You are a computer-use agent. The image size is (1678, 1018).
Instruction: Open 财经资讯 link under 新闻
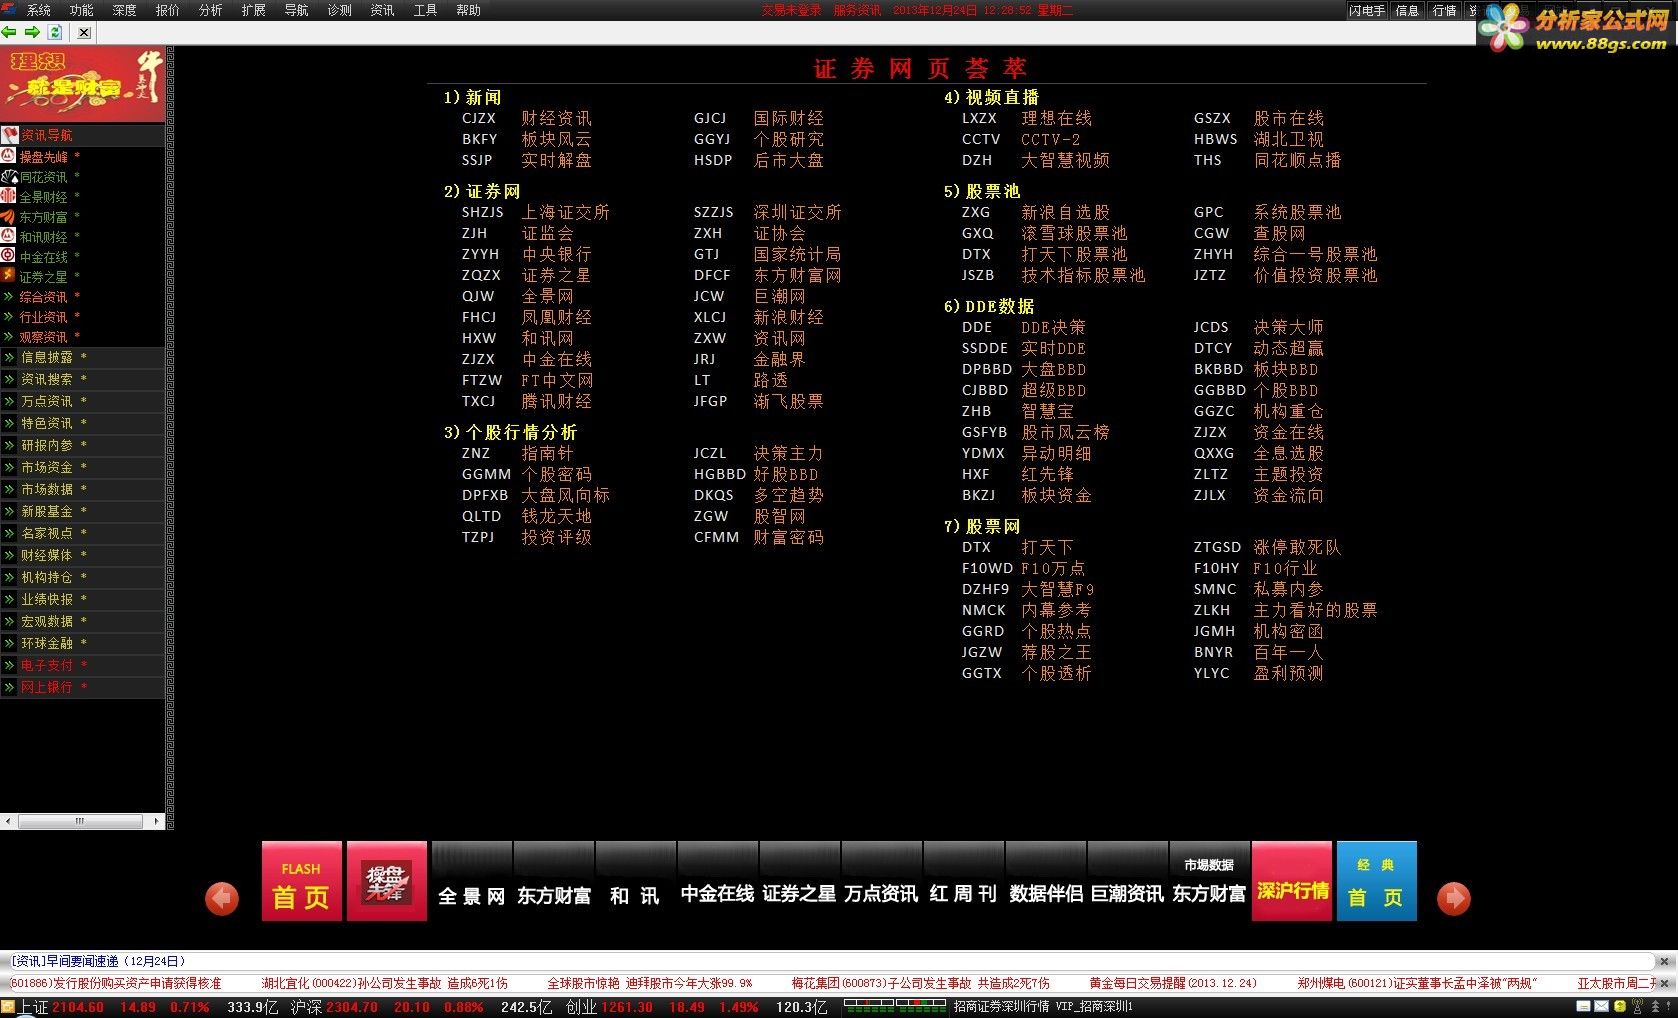(556, 118)
